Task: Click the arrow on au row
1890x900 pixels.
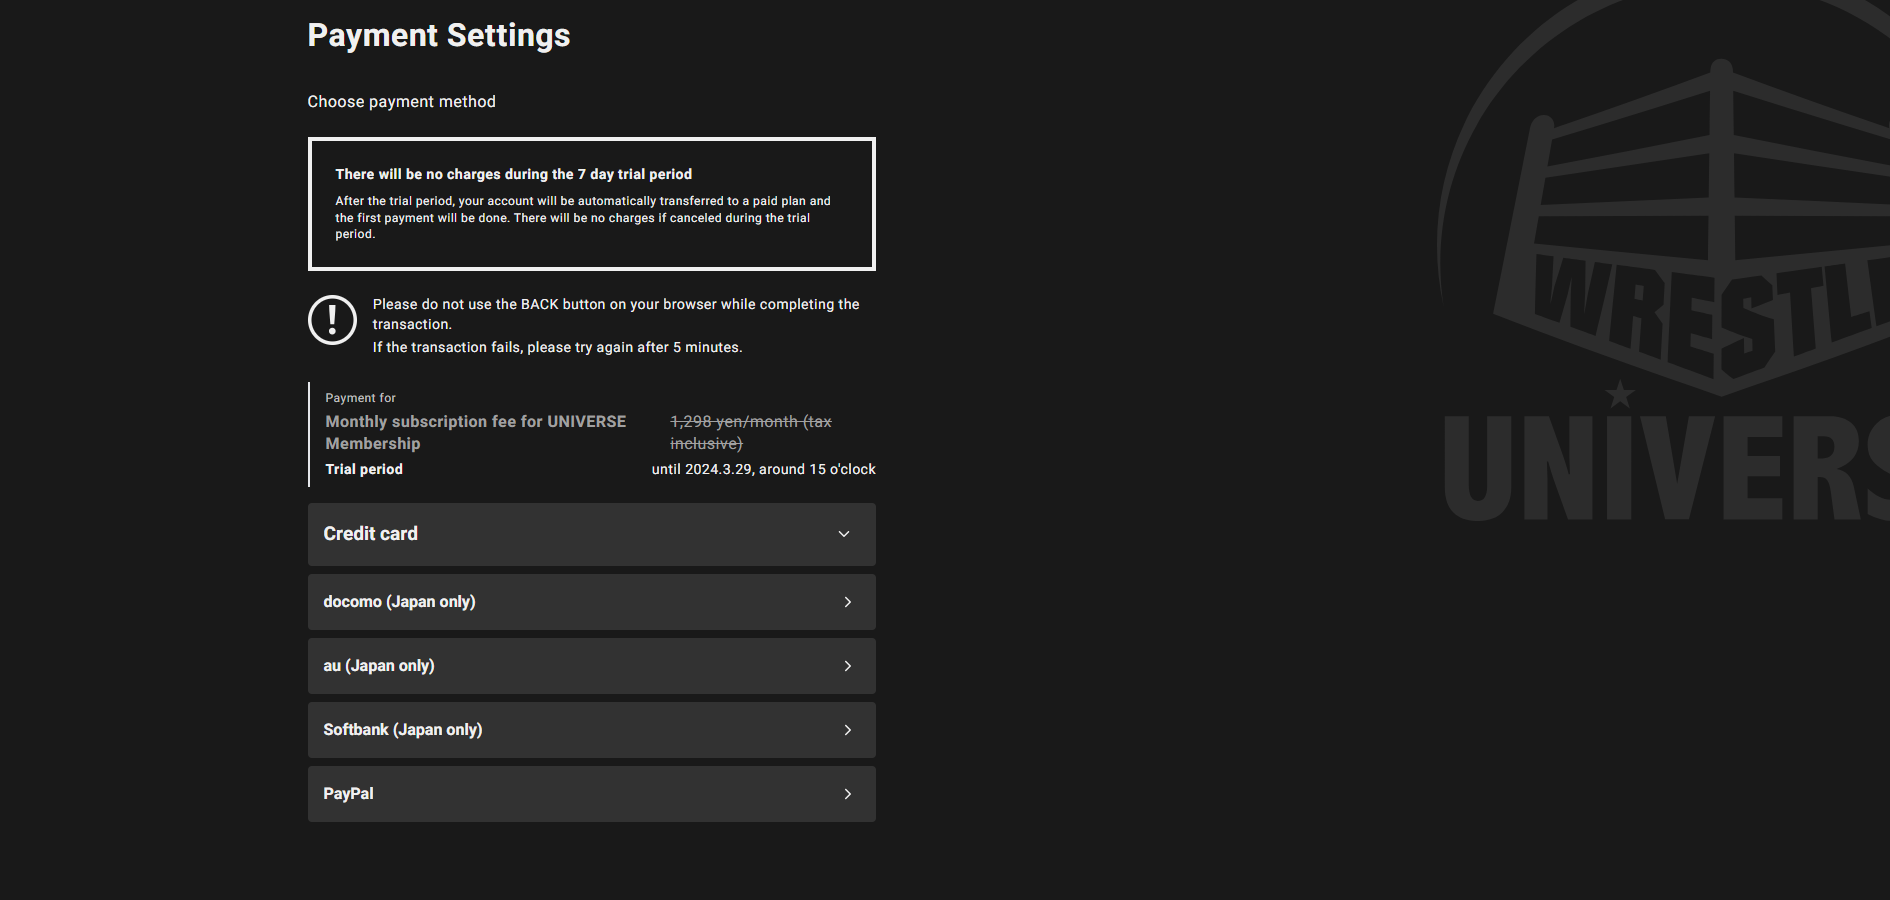Action: (847, 666)
